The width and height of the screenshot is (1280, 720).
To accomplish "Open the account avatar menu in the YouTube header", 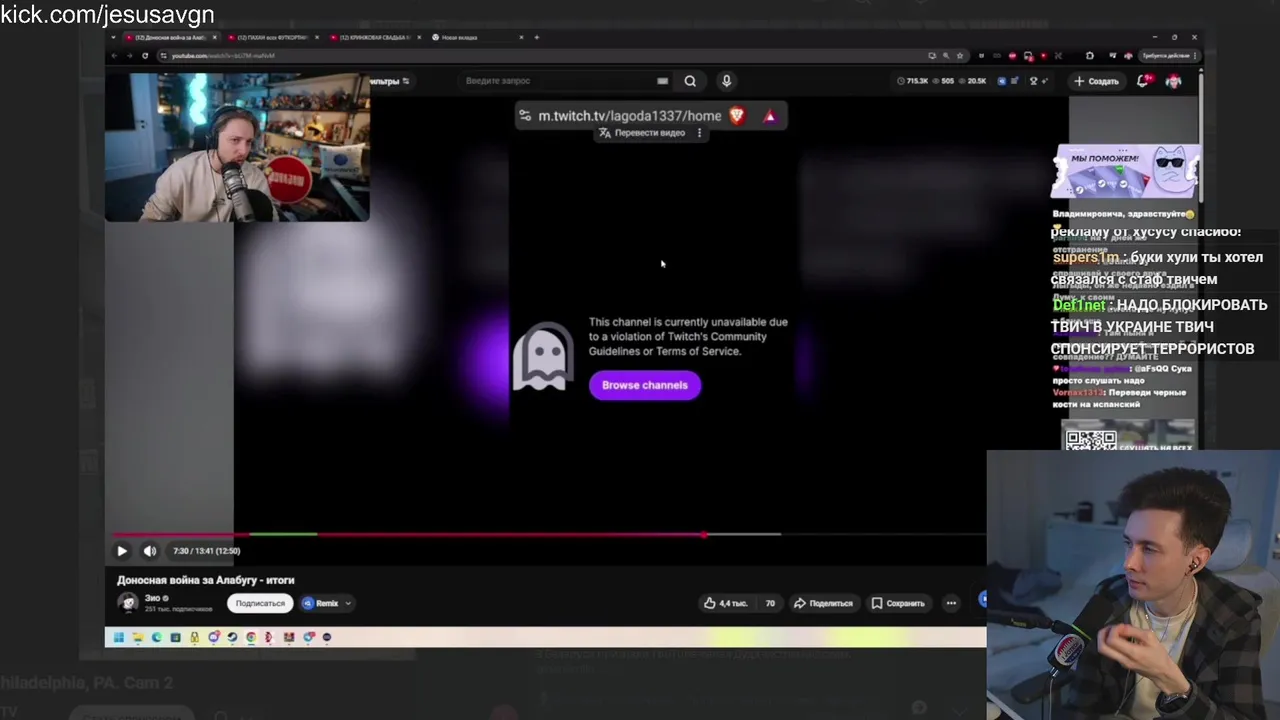I will pos(1174,81).
